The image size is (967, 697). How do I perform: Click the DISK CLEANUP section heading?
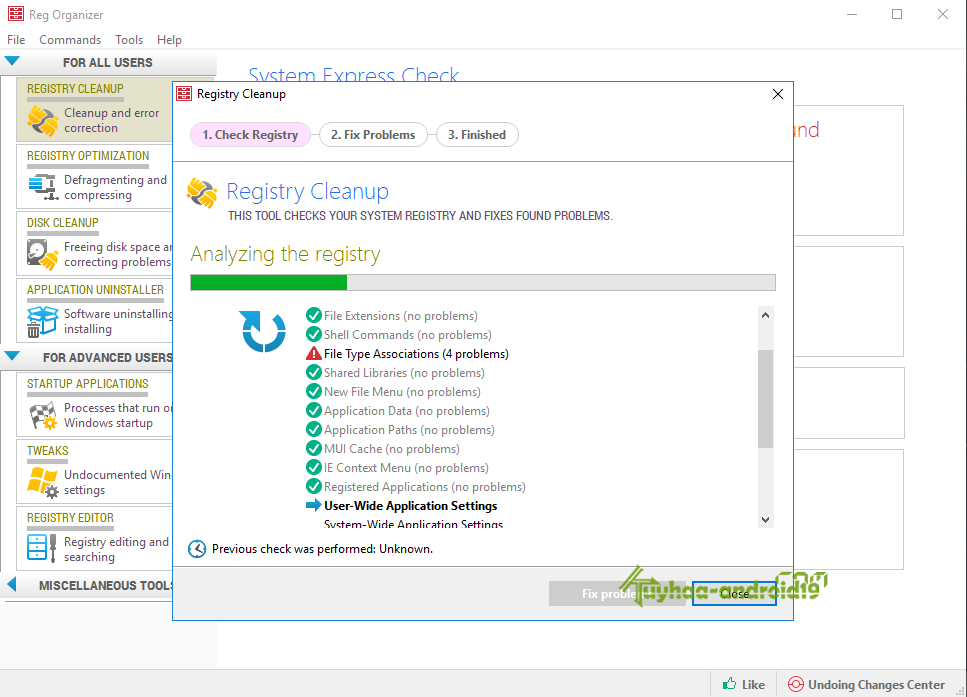[x=62, y=223]
